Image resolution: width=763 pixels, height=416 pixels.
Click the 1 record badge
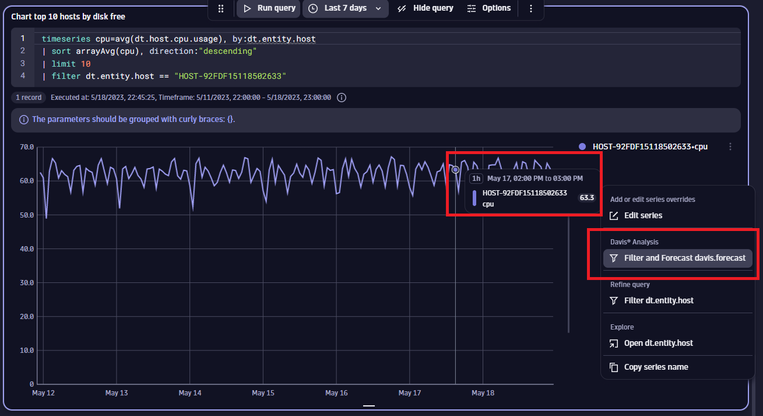28,98
